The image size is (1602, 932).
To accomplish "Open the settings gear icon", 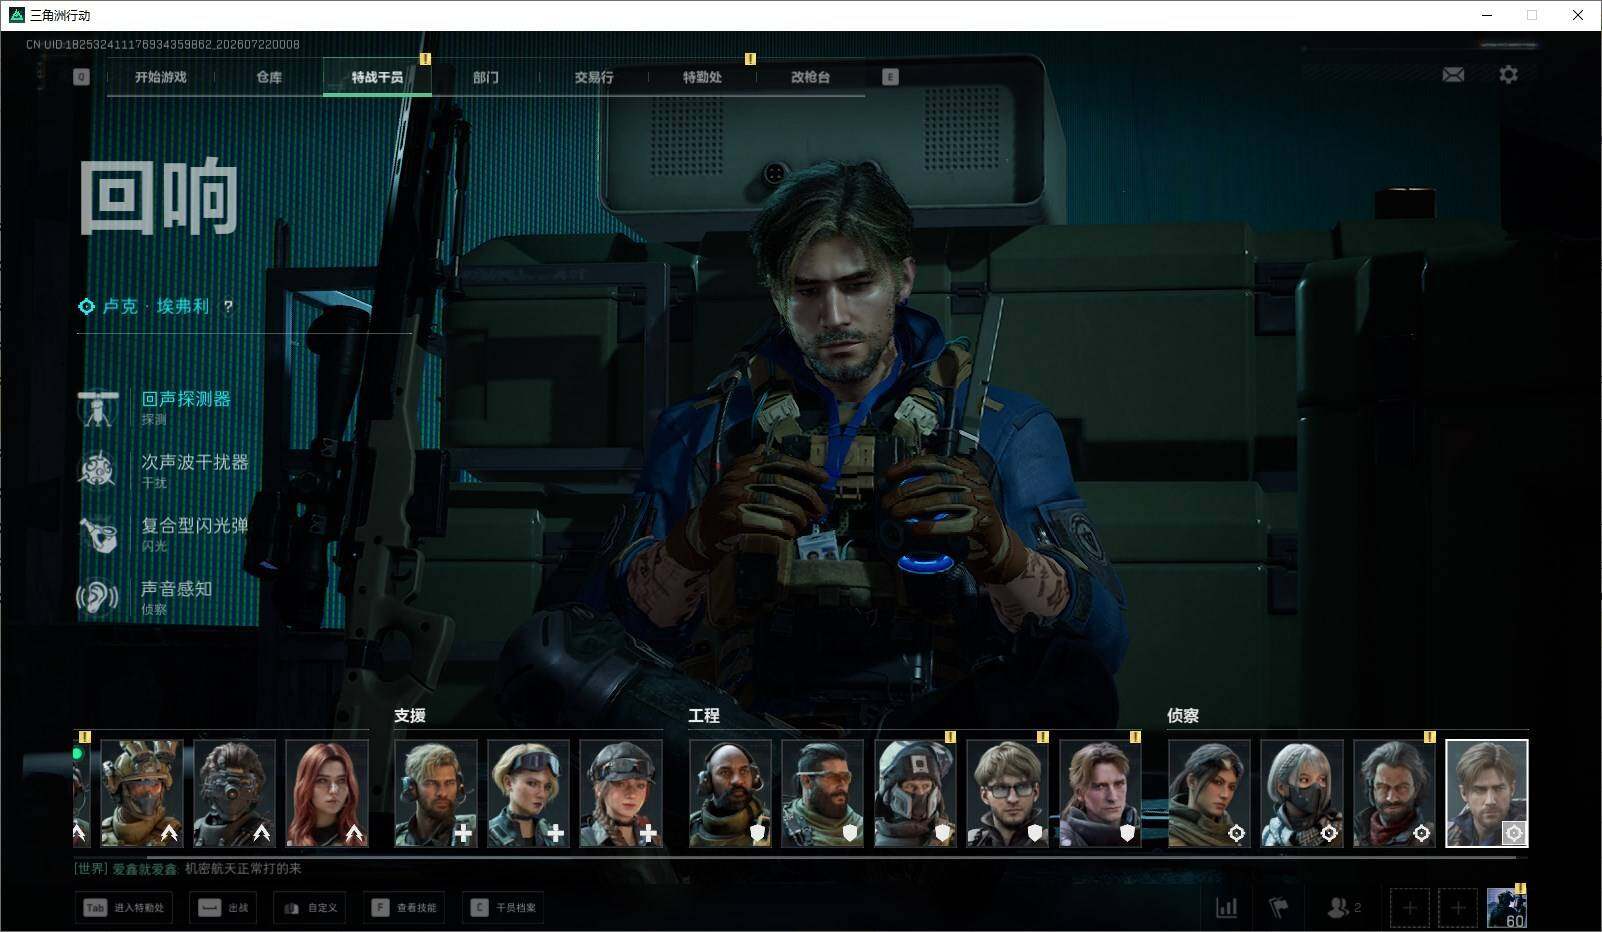I will pos(1508,75).
